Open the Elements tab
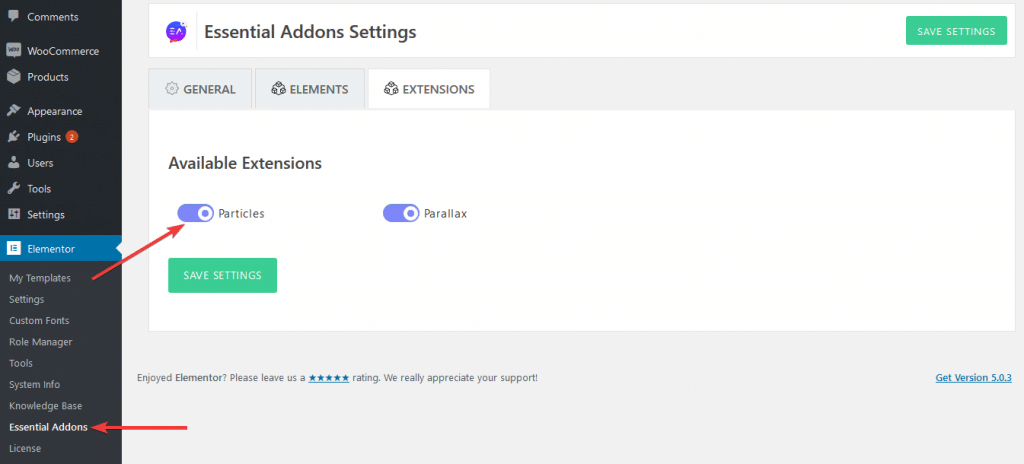Viewport: 1024px width, 464px height. coord(310,89)
